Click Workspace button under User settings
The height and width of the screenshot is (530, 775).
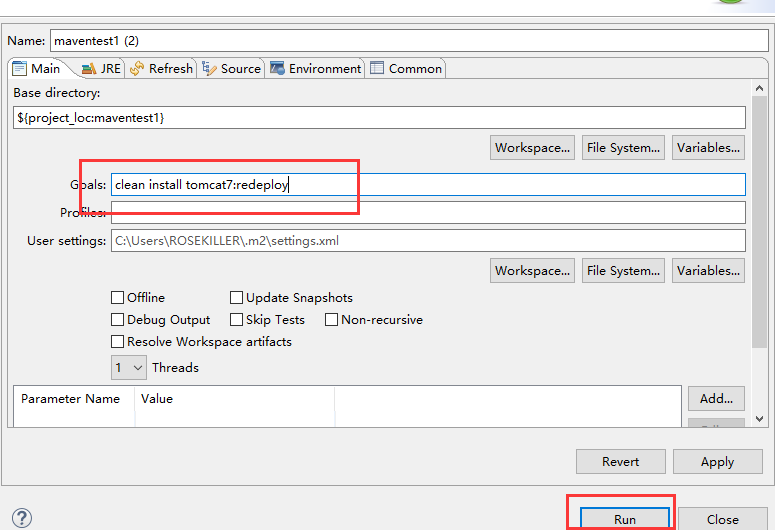click(532, 271)
